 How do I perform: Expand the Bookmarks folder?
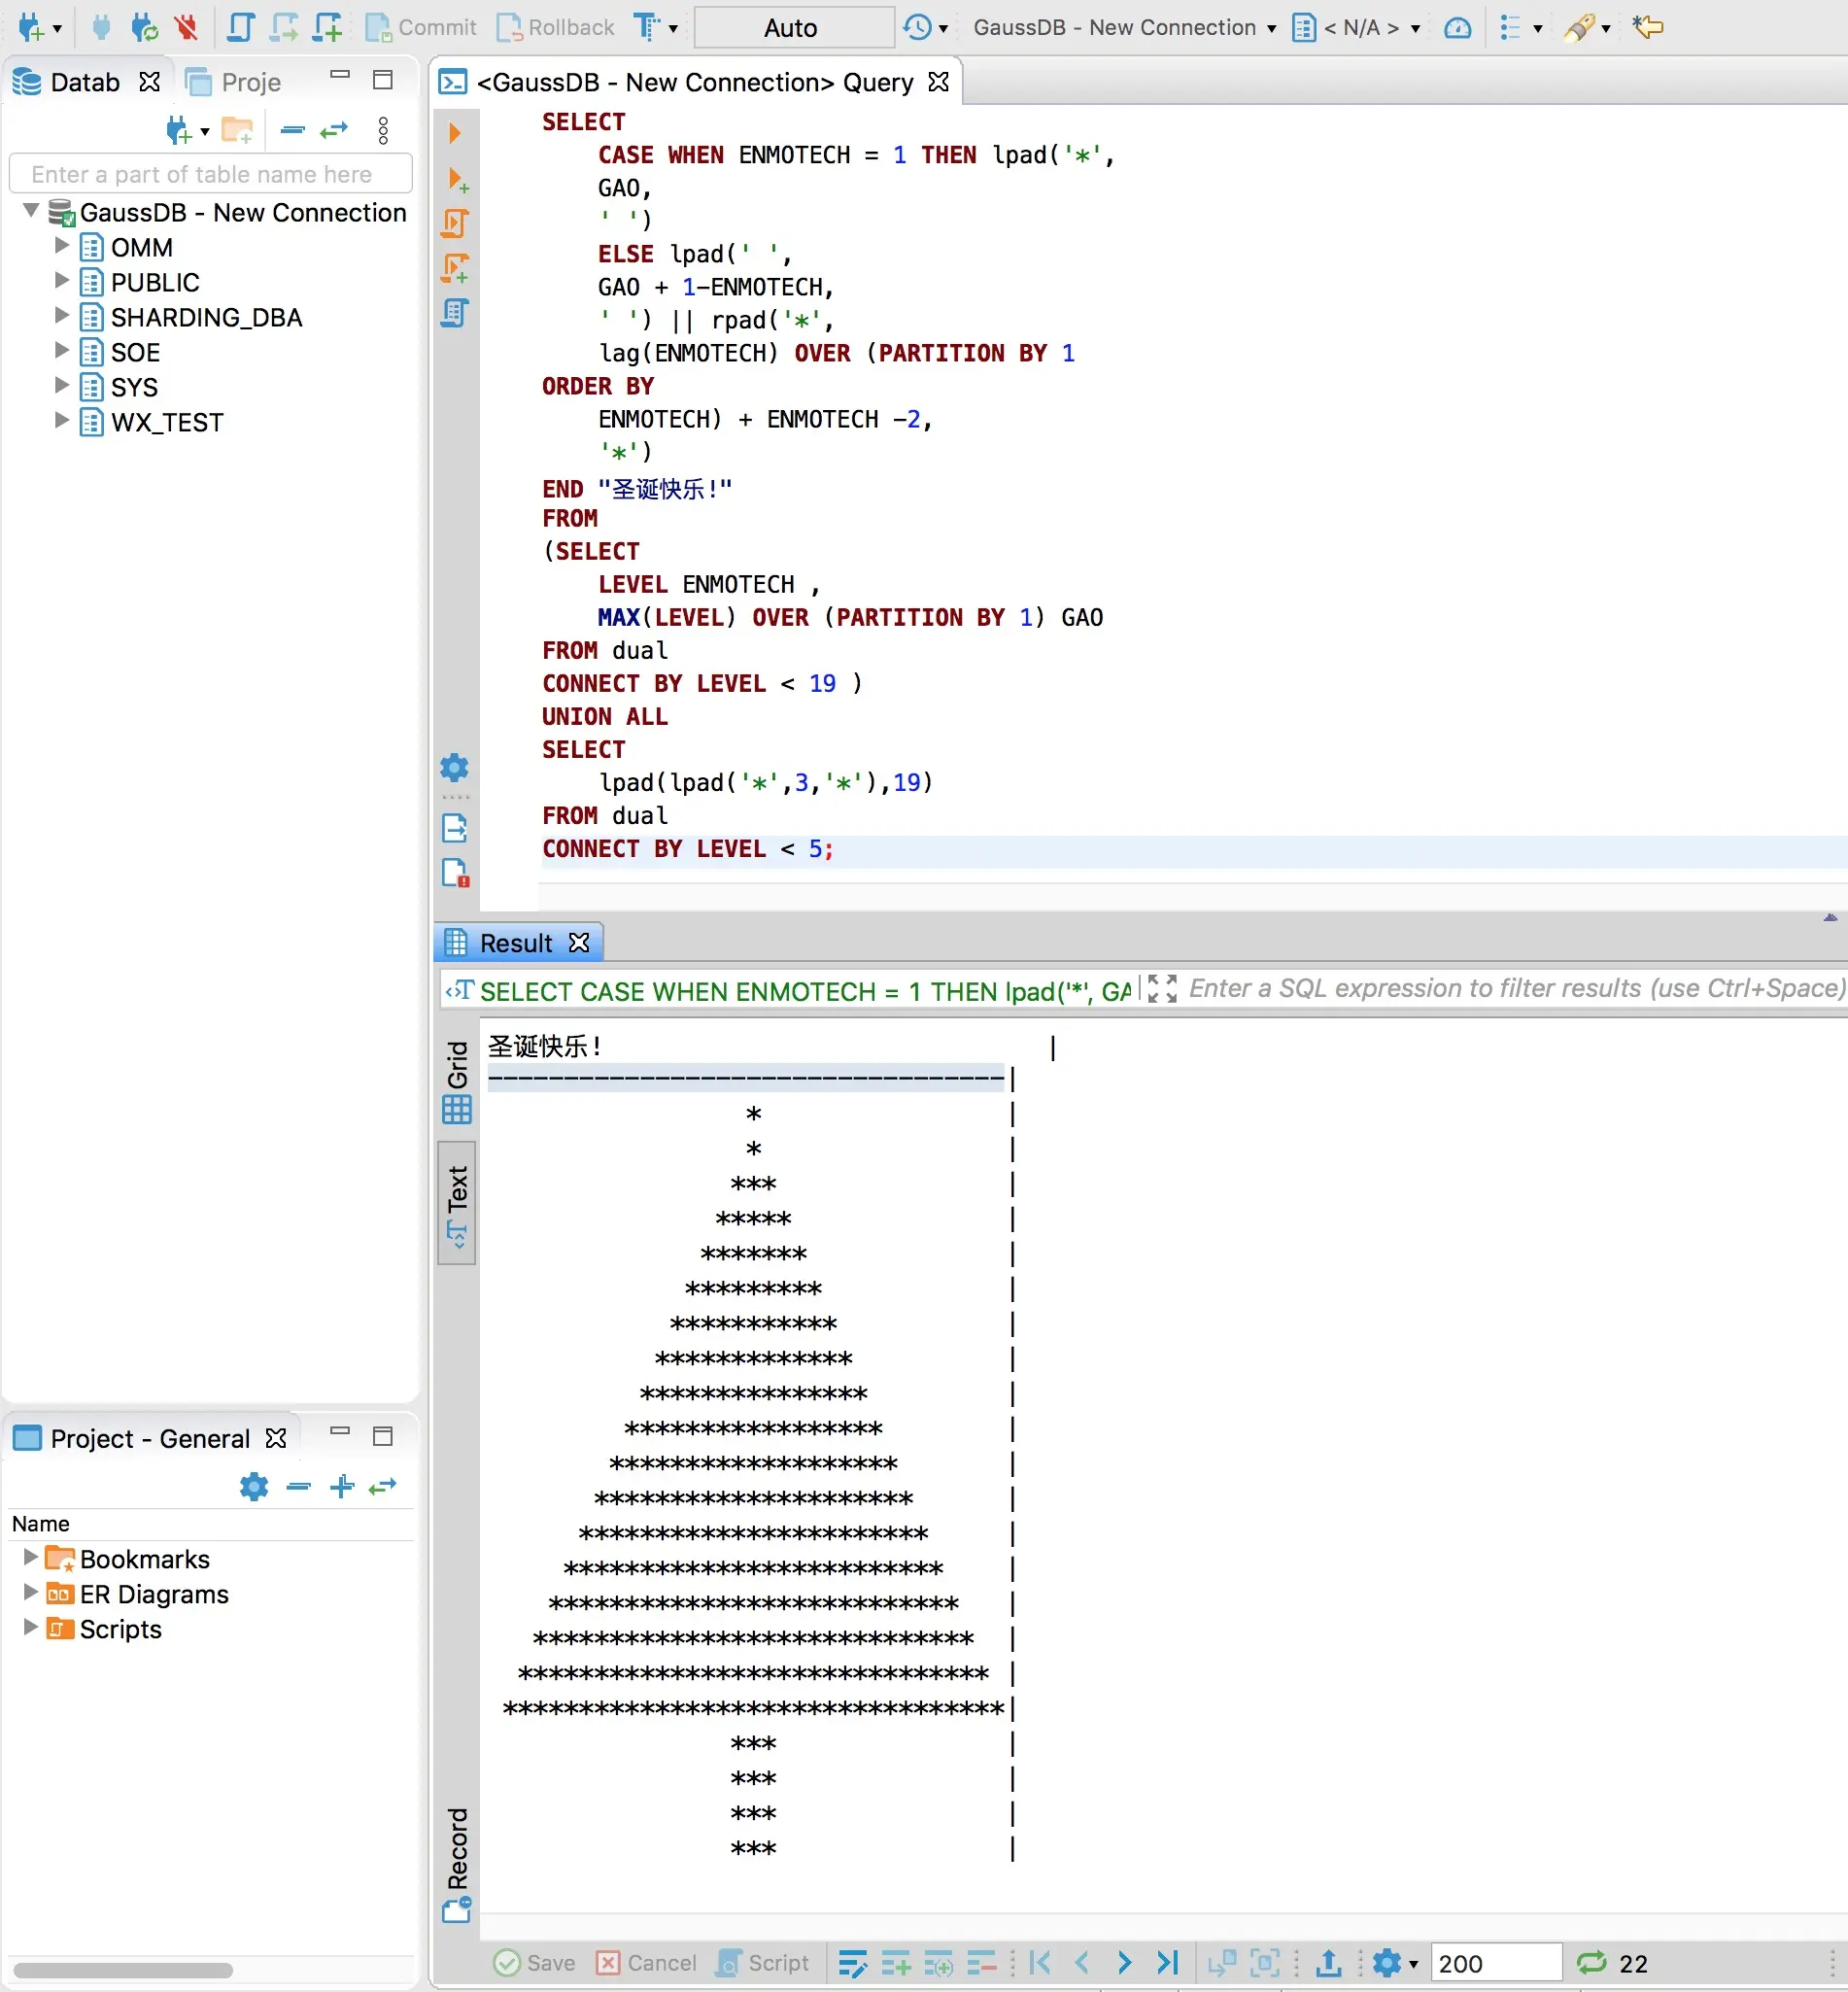tap(30, 1558)
